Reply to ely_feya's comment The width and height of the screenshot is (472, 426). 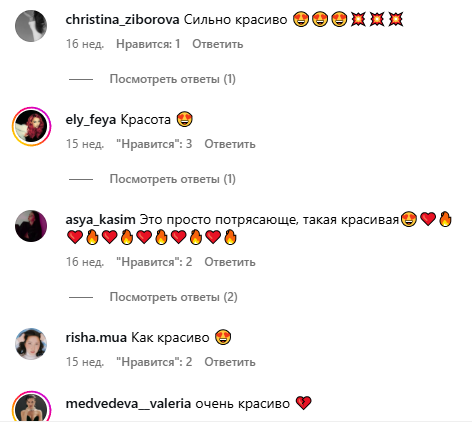click(230, 144)
